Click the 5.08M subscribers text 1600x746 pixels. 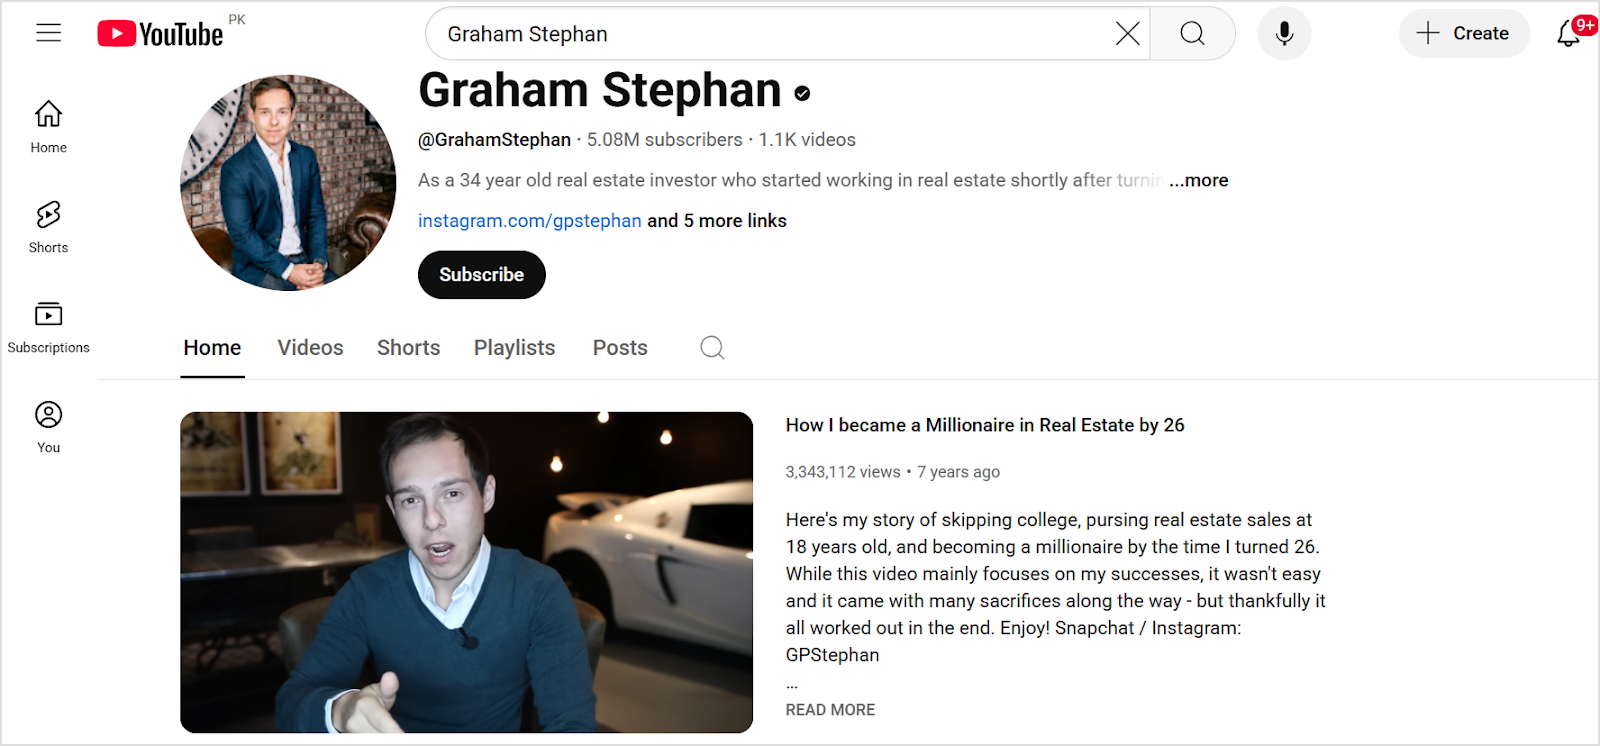pyautogui.click(x=665, y=140)
